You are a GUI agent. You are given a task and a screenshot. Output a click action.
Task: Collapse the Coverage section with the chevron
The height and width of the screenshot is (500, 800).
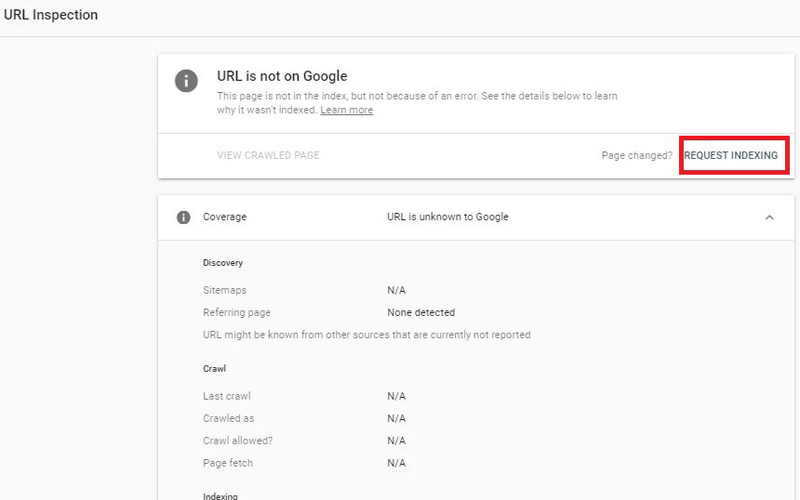[769, 217]
